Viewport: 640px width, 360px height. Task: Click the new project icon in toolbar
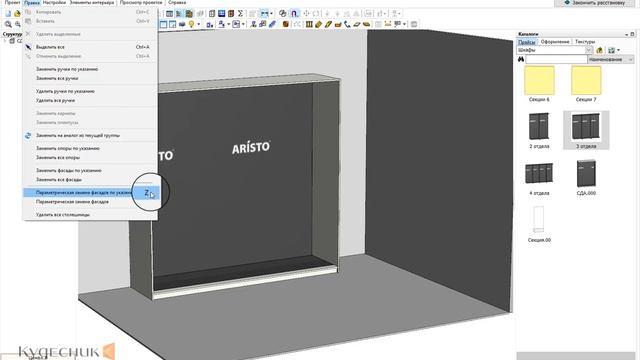[8, 13]
